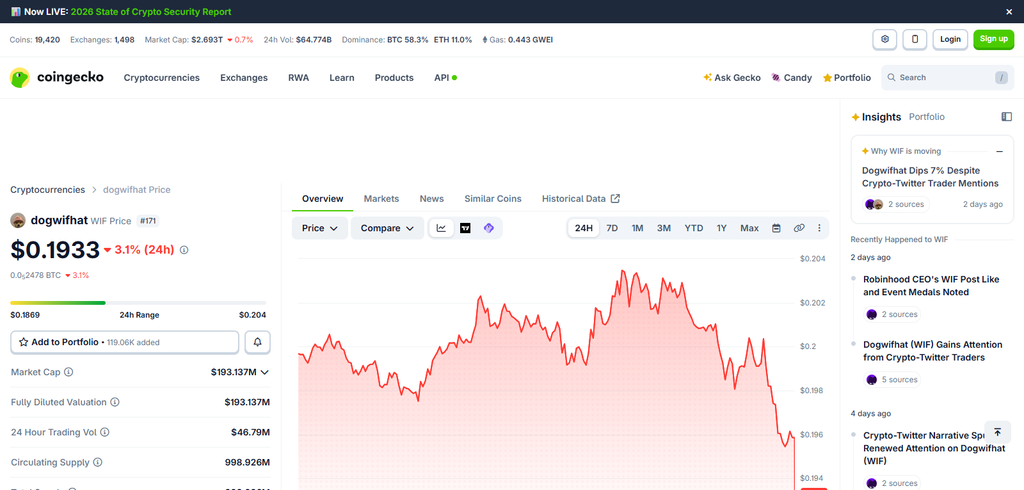1024x490 pixels.
Task: Switch to the Insights tab in sidebar
Action: [x=876, y=117]
